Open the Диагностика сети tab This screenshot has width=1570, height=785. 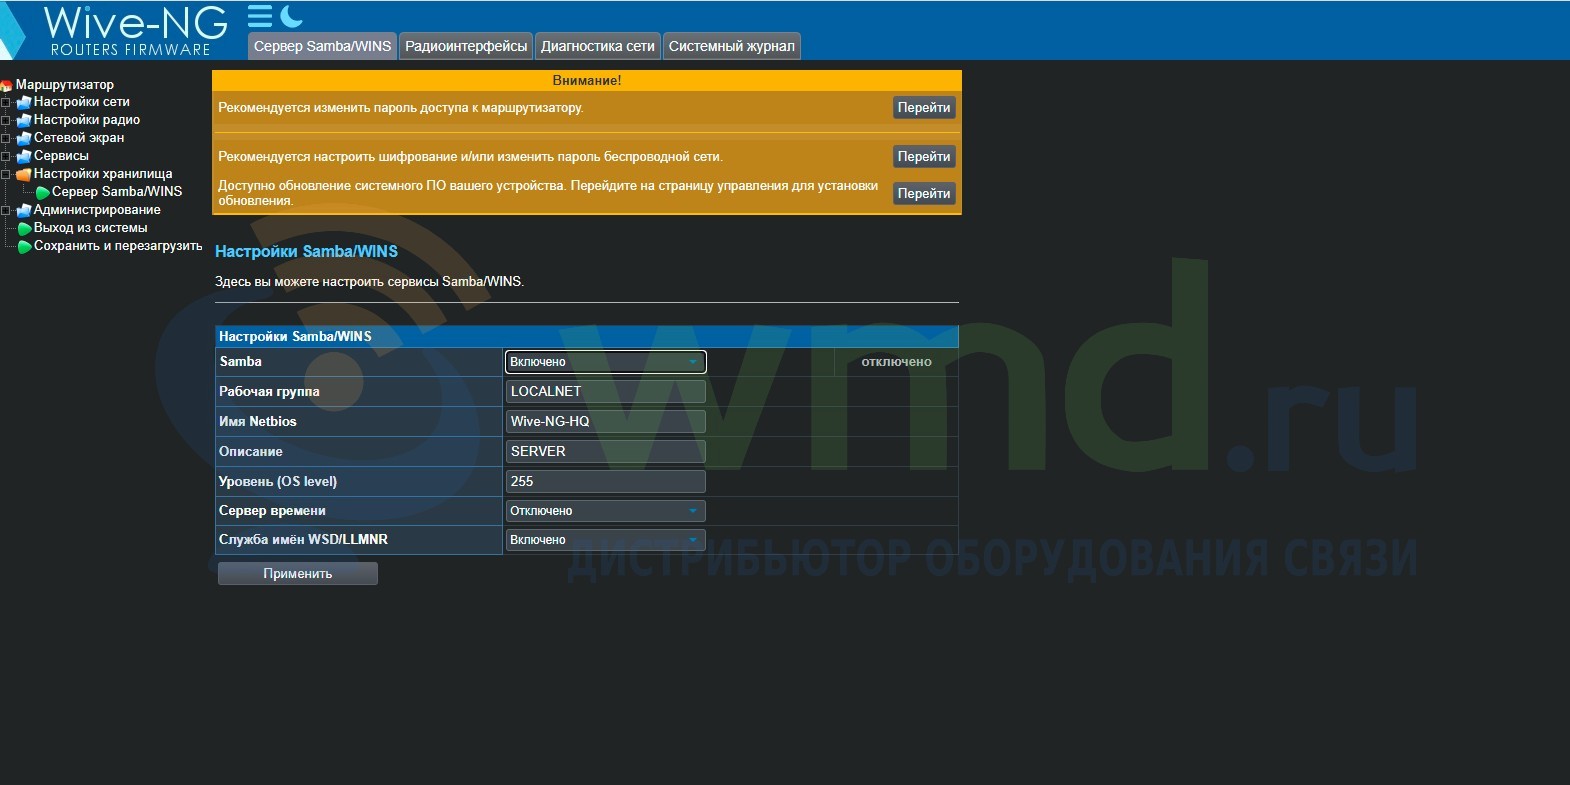[x=598, y=46]
